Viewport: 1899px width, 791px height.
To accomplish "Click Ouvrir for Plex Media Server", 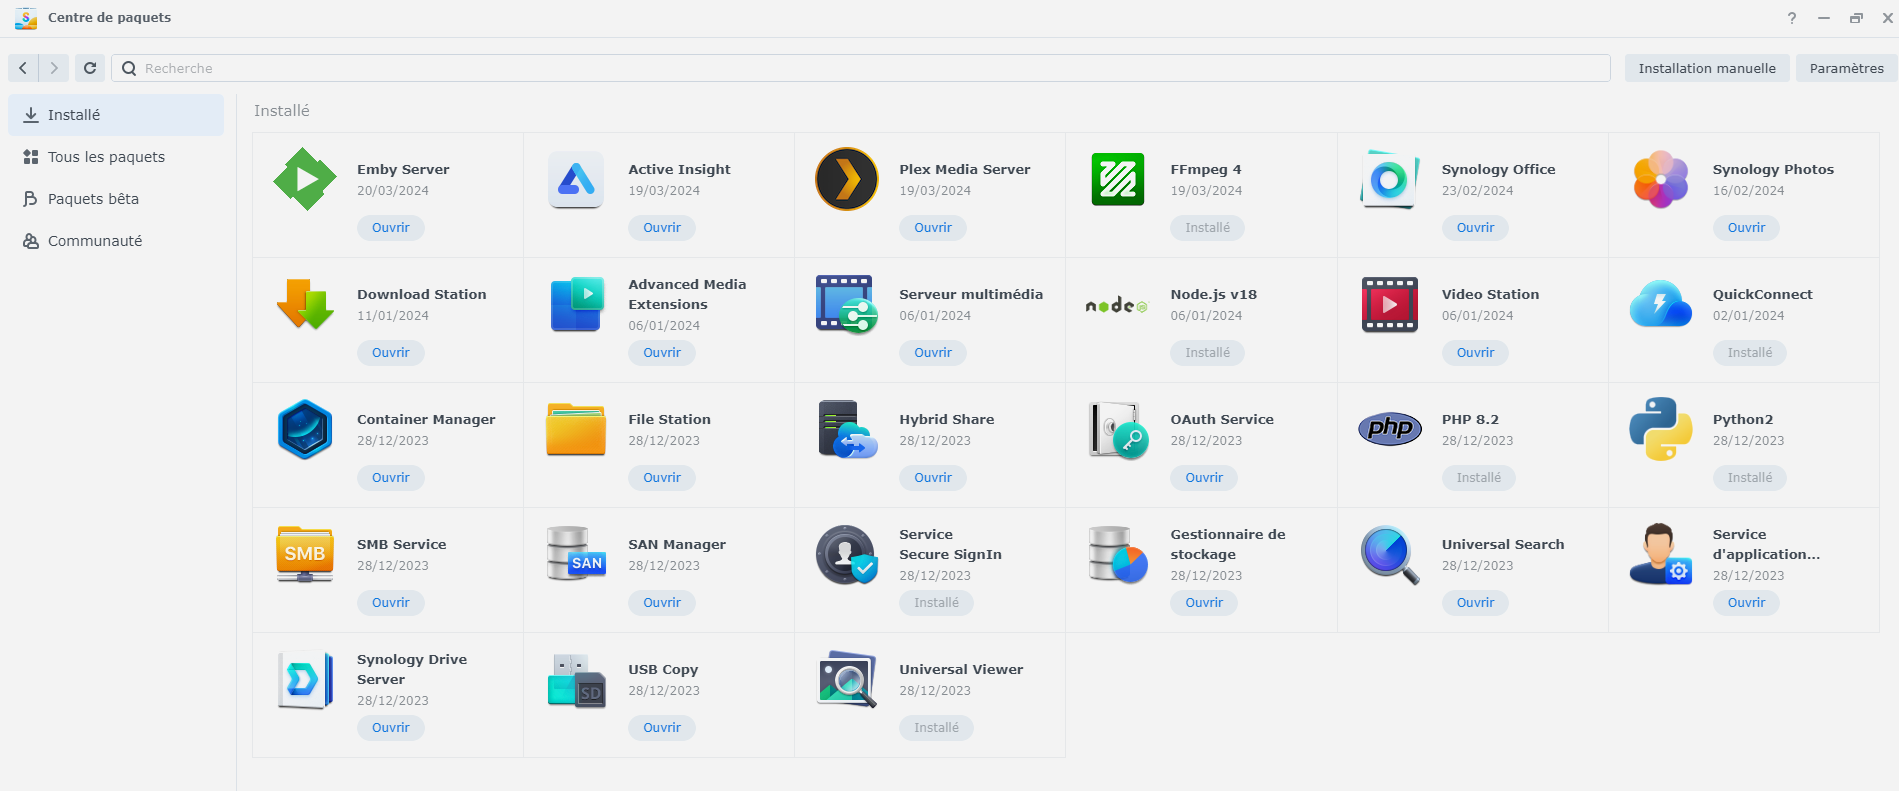I will point(933,228).
